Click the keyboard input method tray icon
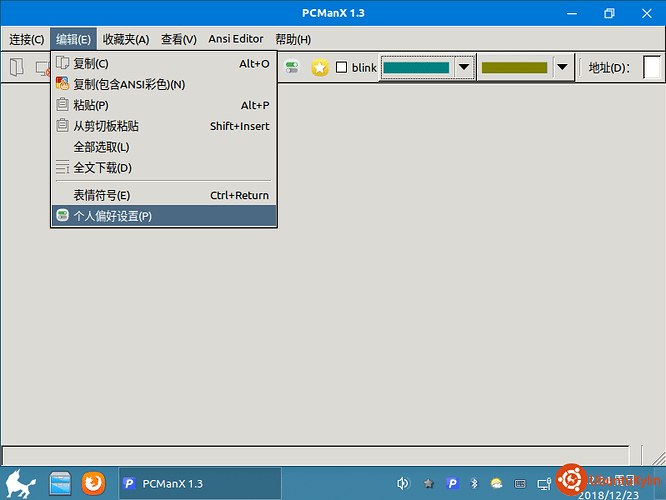This screenshot has width=666, height=500. [x=520, y=484]
